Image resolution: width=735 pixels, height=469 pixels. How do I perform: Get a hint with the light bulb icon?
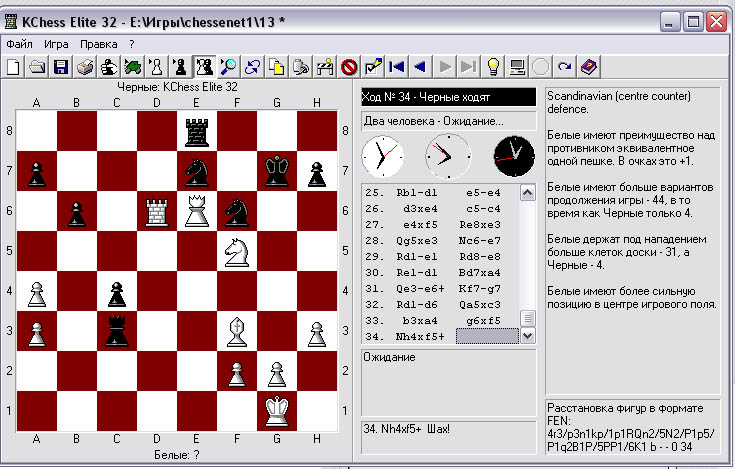pyautogui.click(x=493, y=67)
